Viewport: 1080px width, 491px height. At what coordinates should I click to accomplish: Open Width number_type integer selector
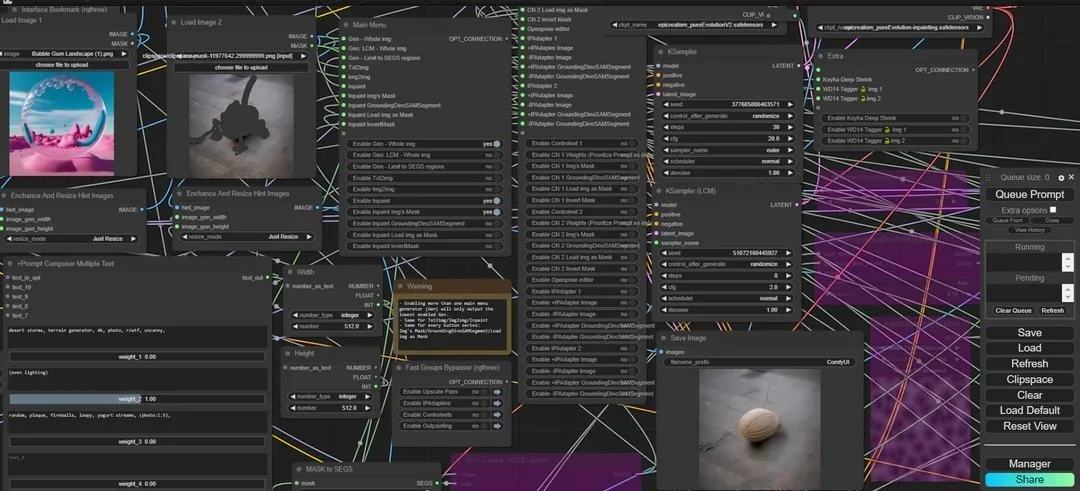click(333, 315)
